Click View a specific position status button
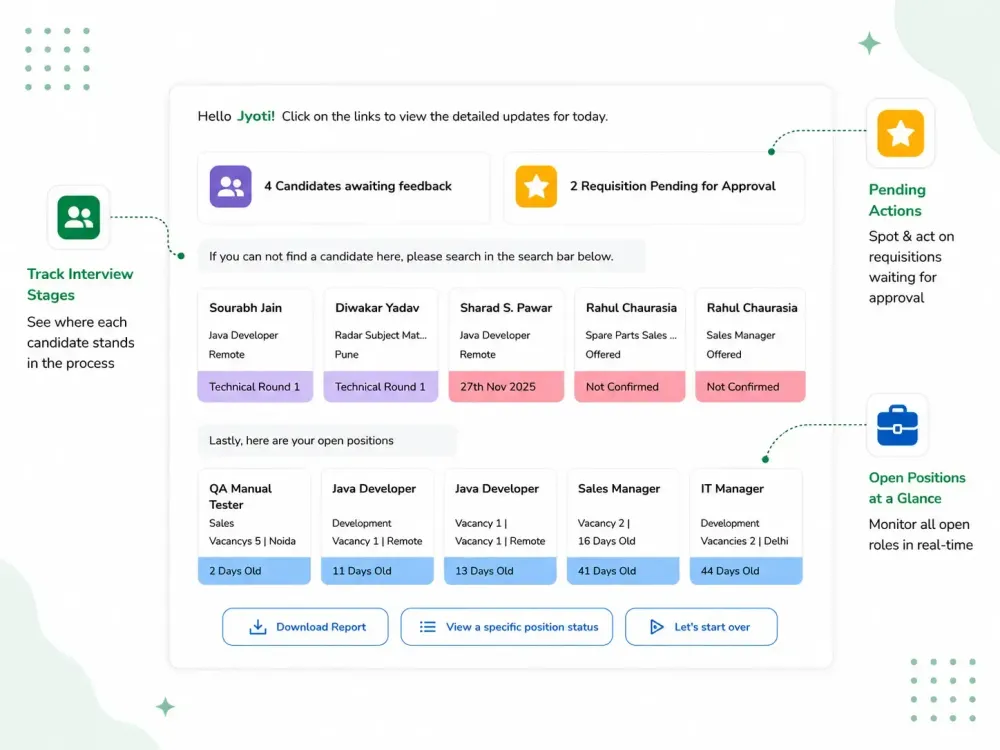This screenshot has width=1000, height=750. click(506, 627)
